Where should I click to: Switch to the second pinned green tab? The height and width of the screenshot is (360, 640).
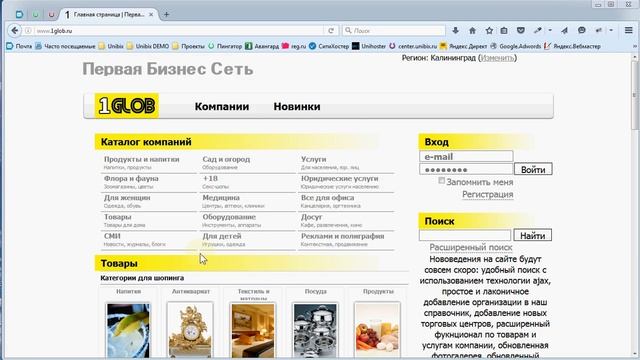coord(36,14)
